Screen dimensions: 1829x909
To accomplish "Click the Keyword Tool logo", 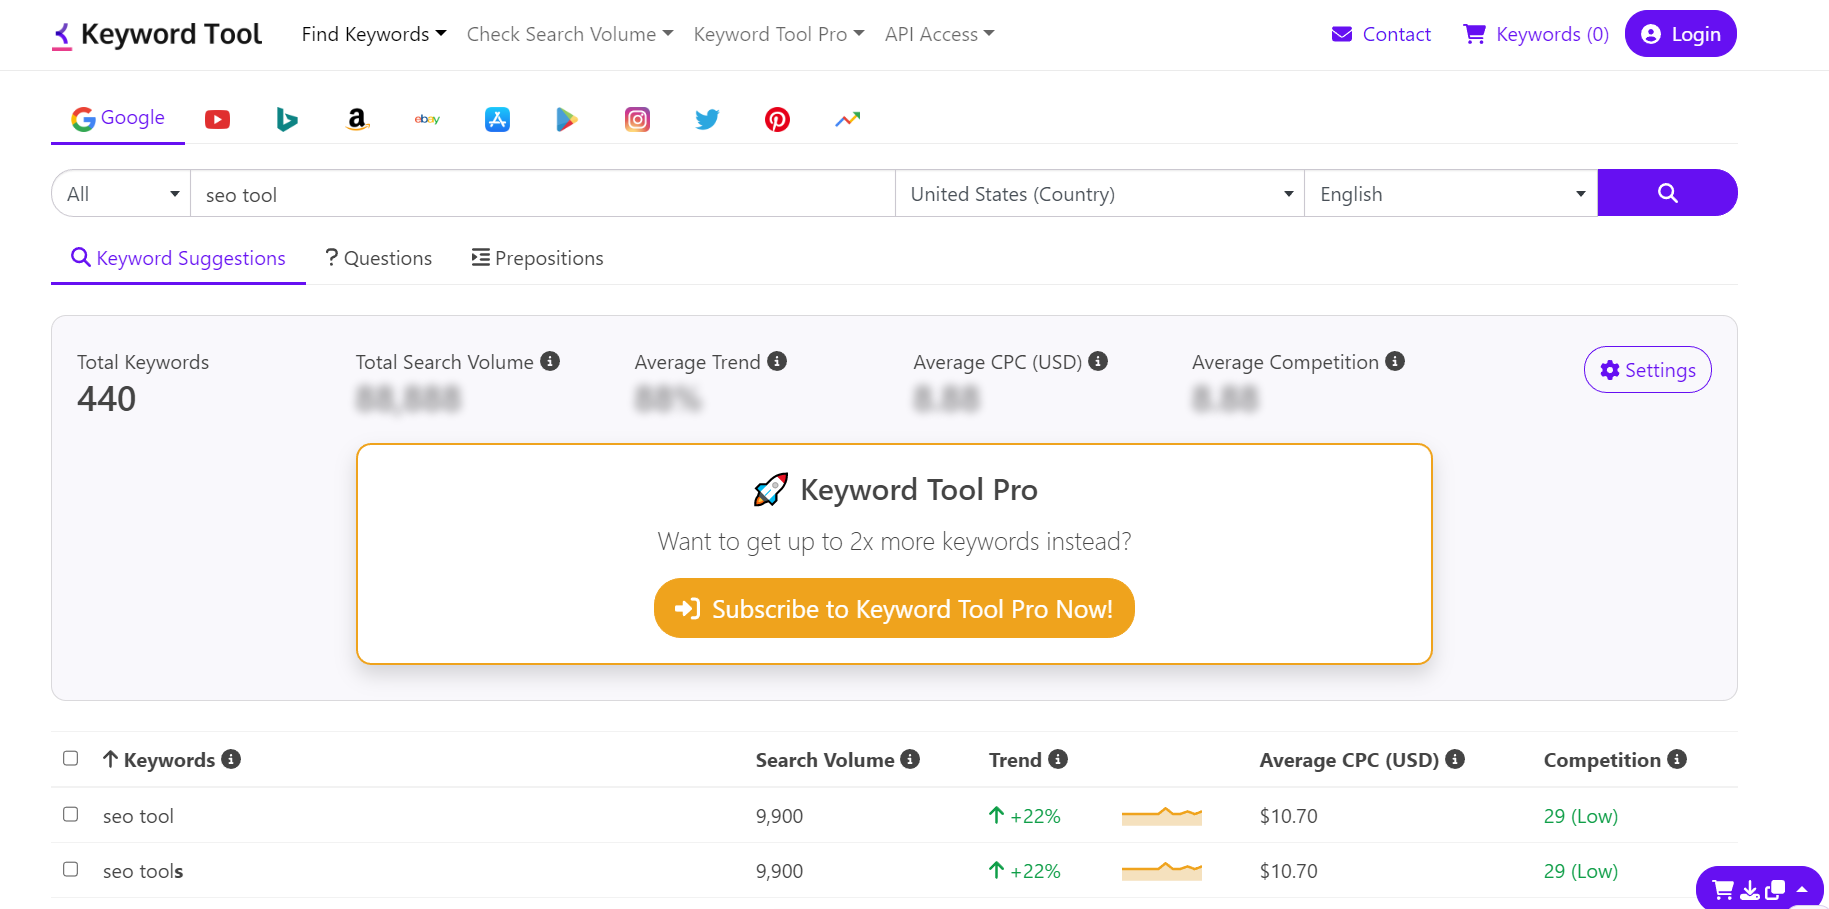I will pos(157,34).
